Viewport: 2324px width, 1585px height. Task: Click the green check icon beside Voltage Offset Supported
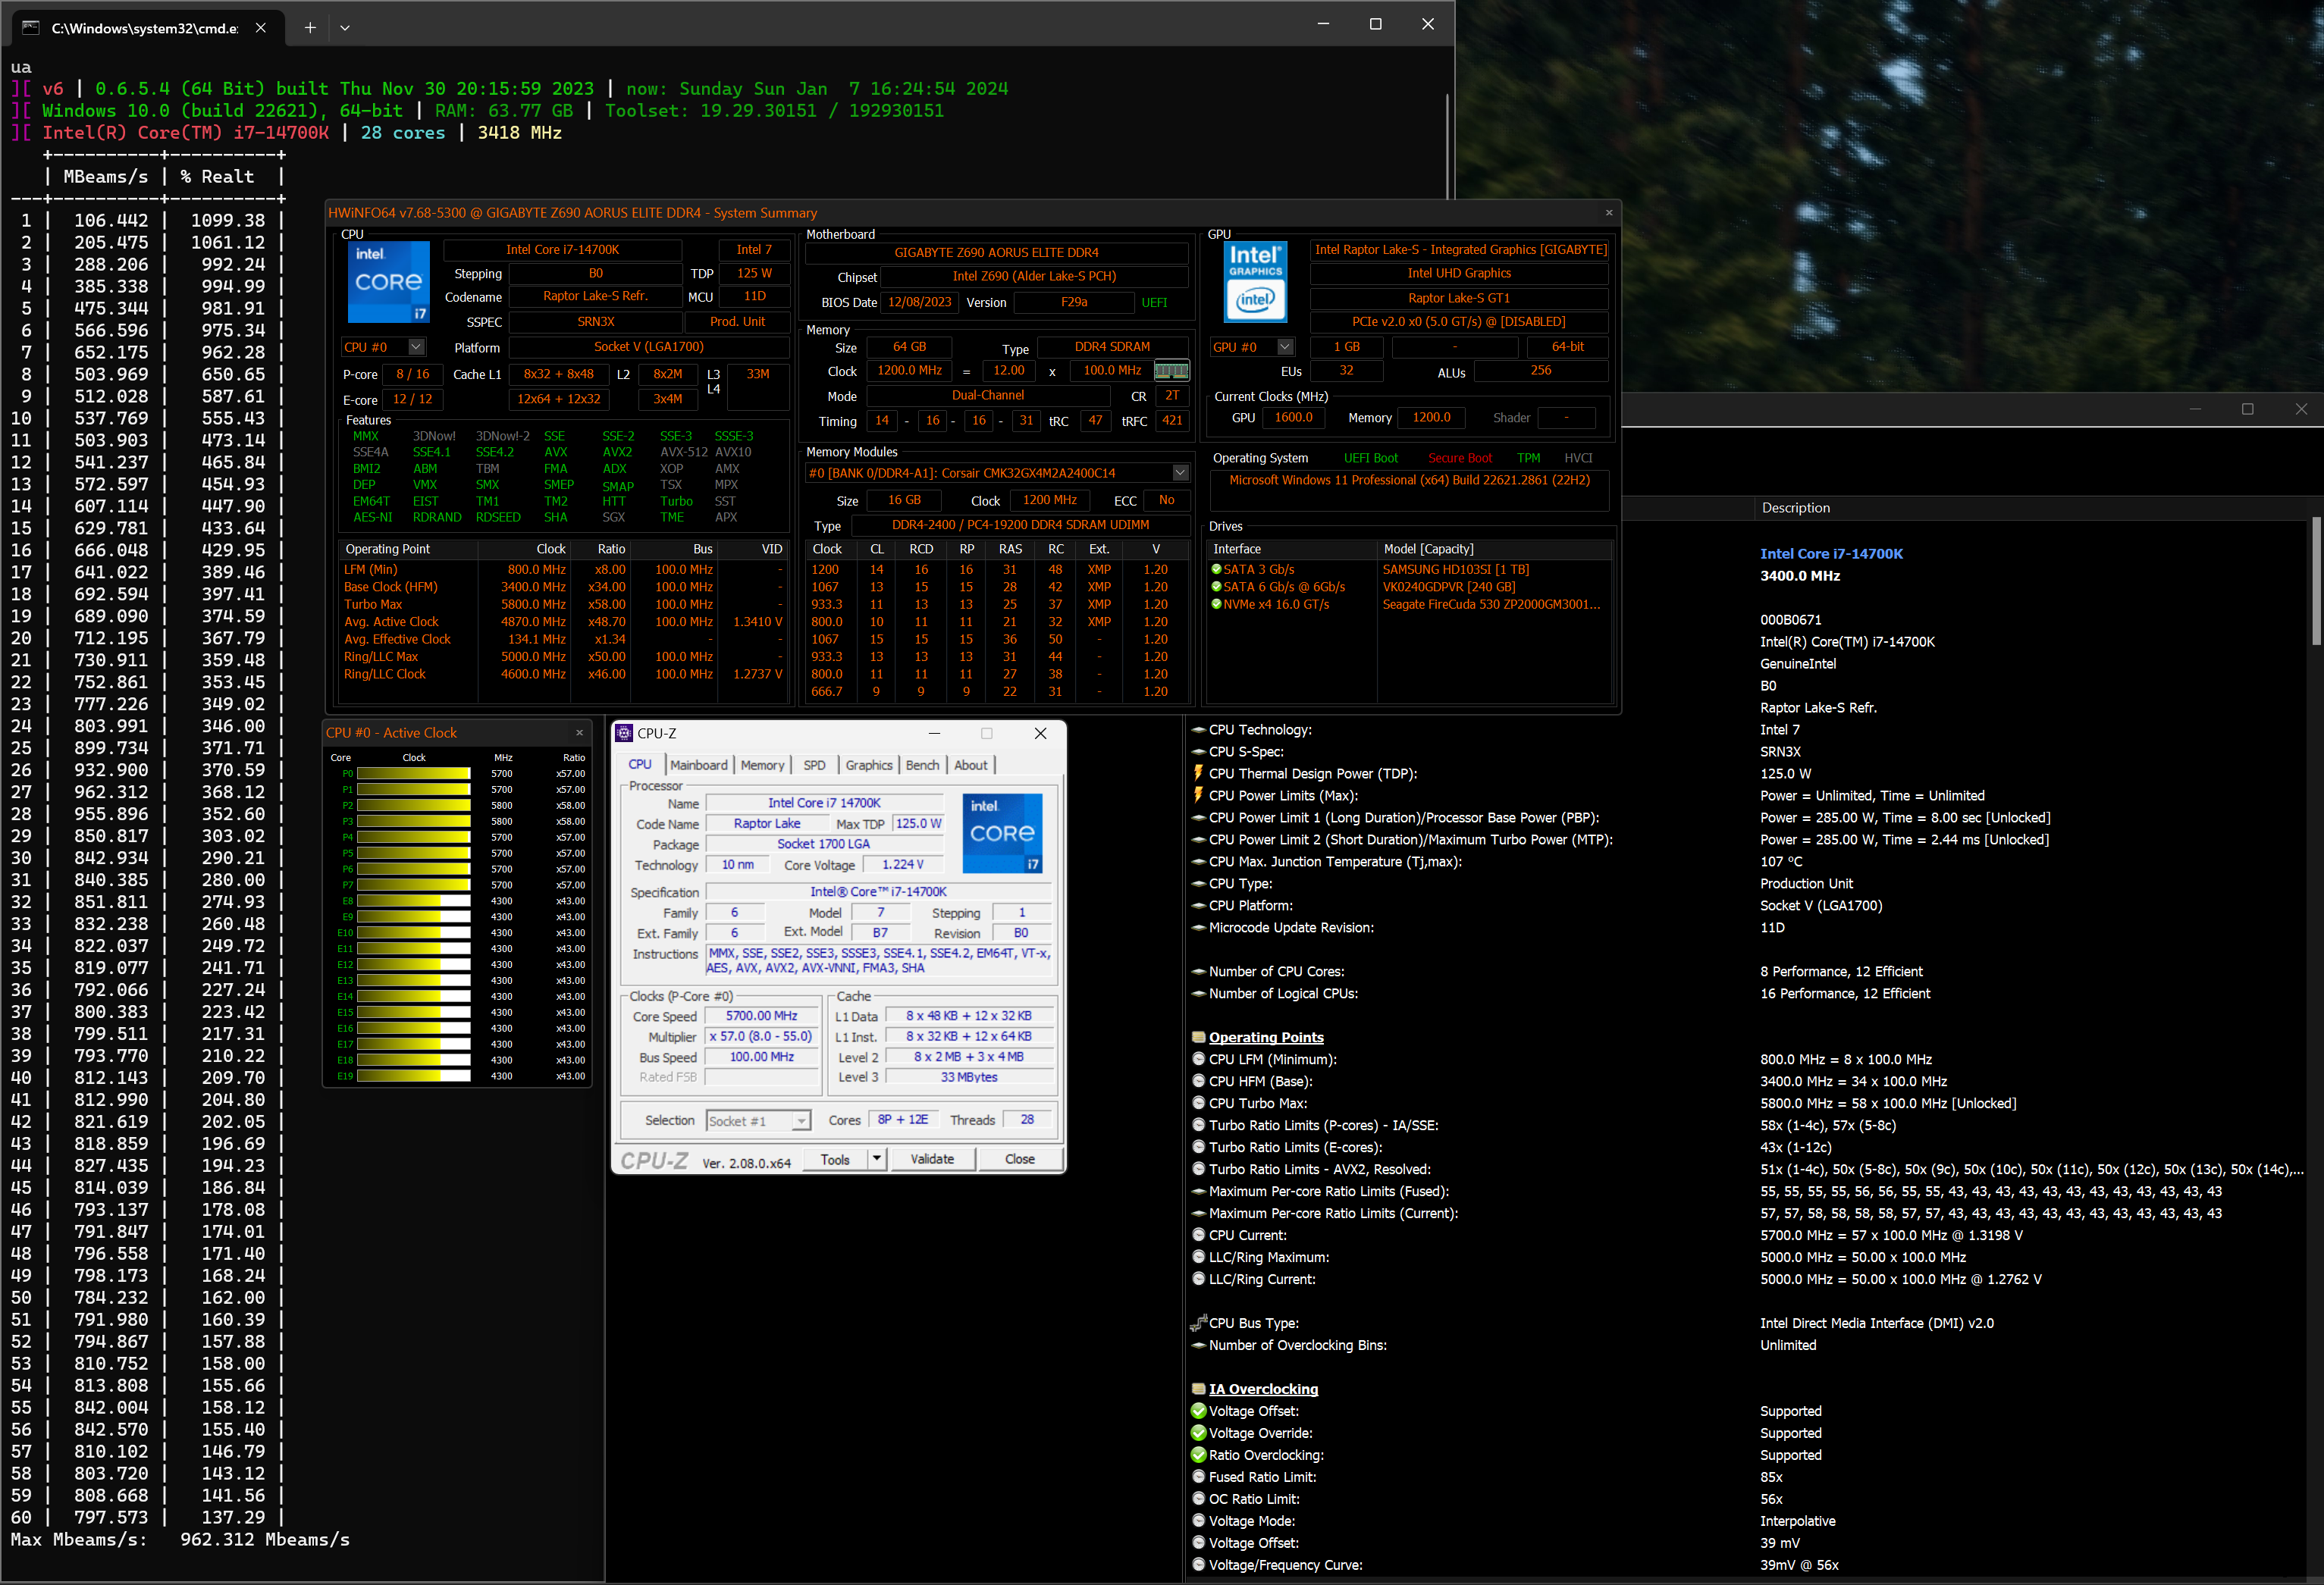pos(1198,1411)
